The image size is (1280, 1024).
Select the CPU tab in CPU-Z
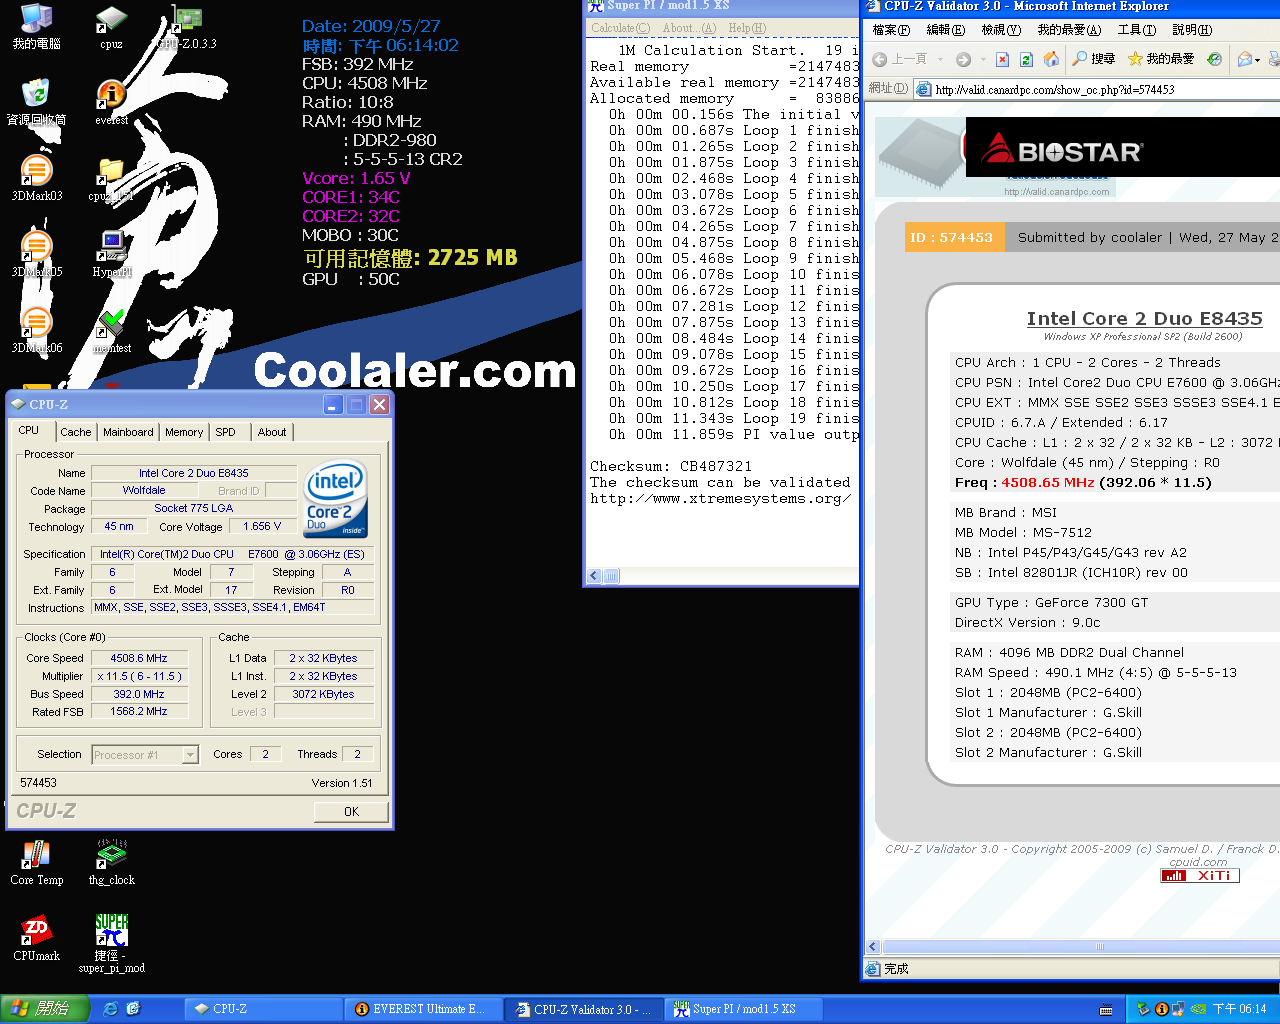(x=29, y=430)
